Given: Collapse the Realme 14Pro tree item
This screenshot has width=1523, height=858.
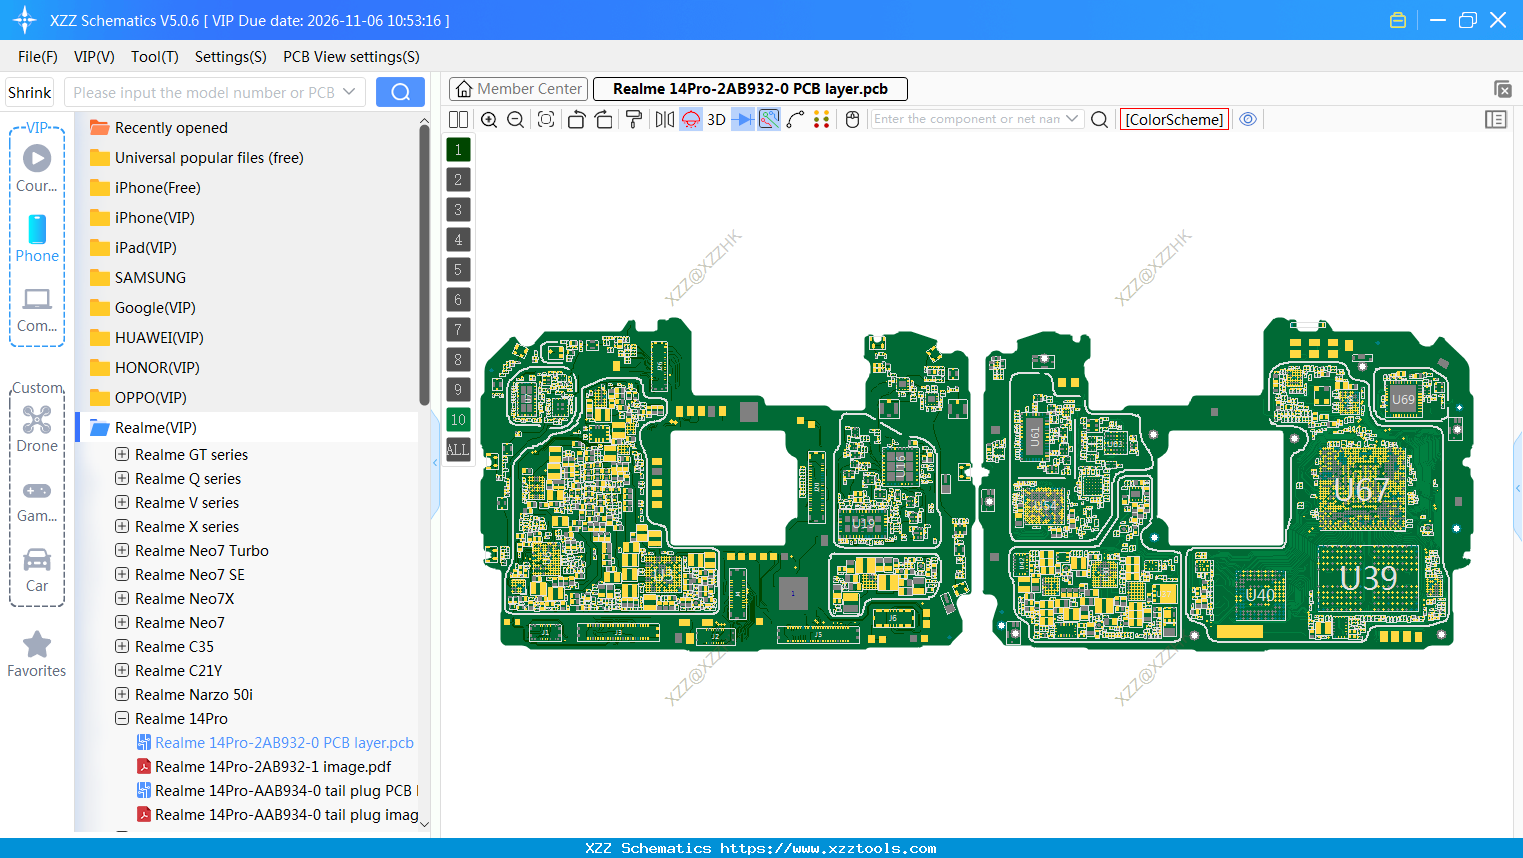Looking at the screenshot, I should coord(120,718).
